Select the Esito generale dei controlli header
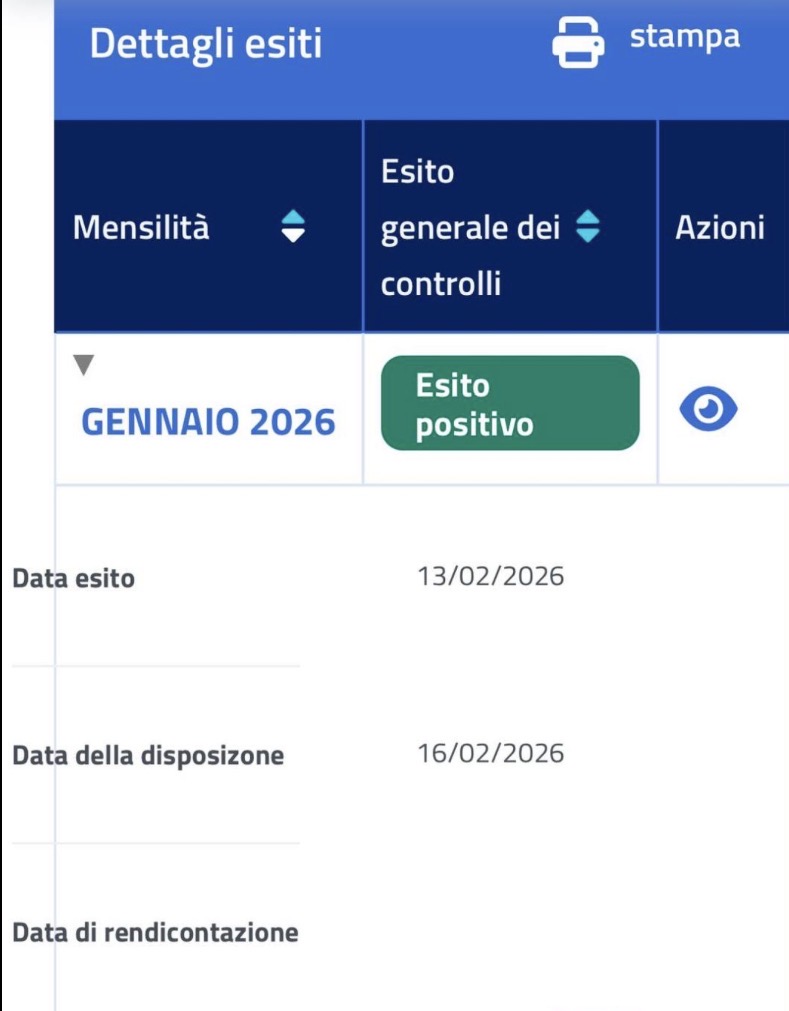The image size is (789, 1011). coord(469,228)
